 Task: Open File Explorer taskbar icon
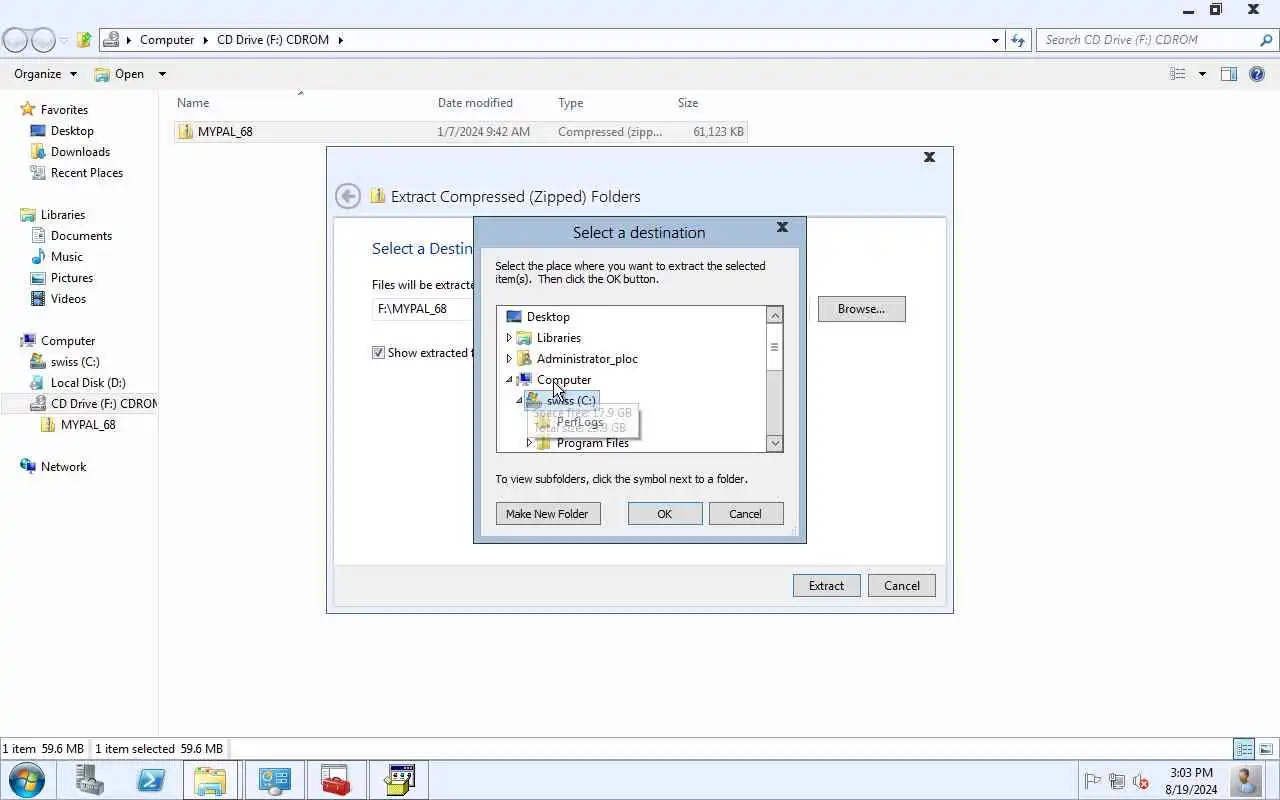tap(210, 780)
